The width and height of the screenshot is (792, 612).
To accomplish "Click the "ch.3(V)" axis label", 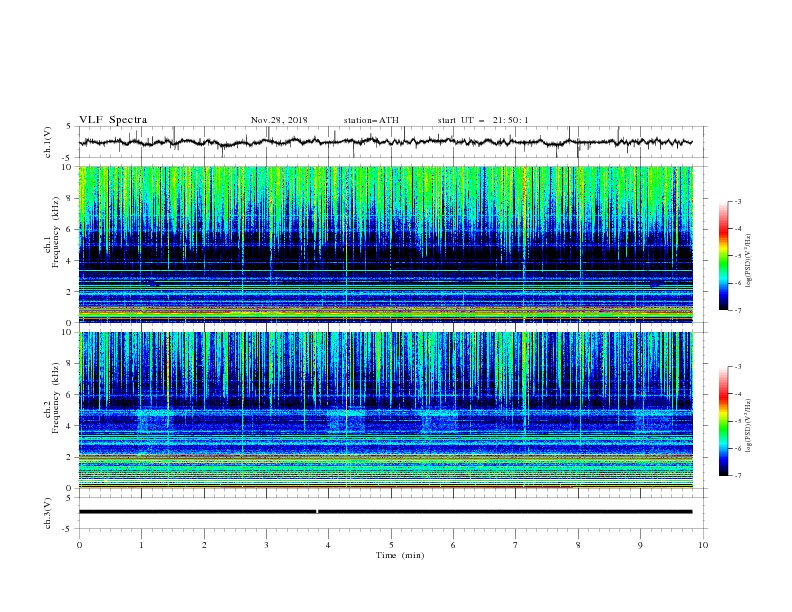I will click(x=48, y=513).
